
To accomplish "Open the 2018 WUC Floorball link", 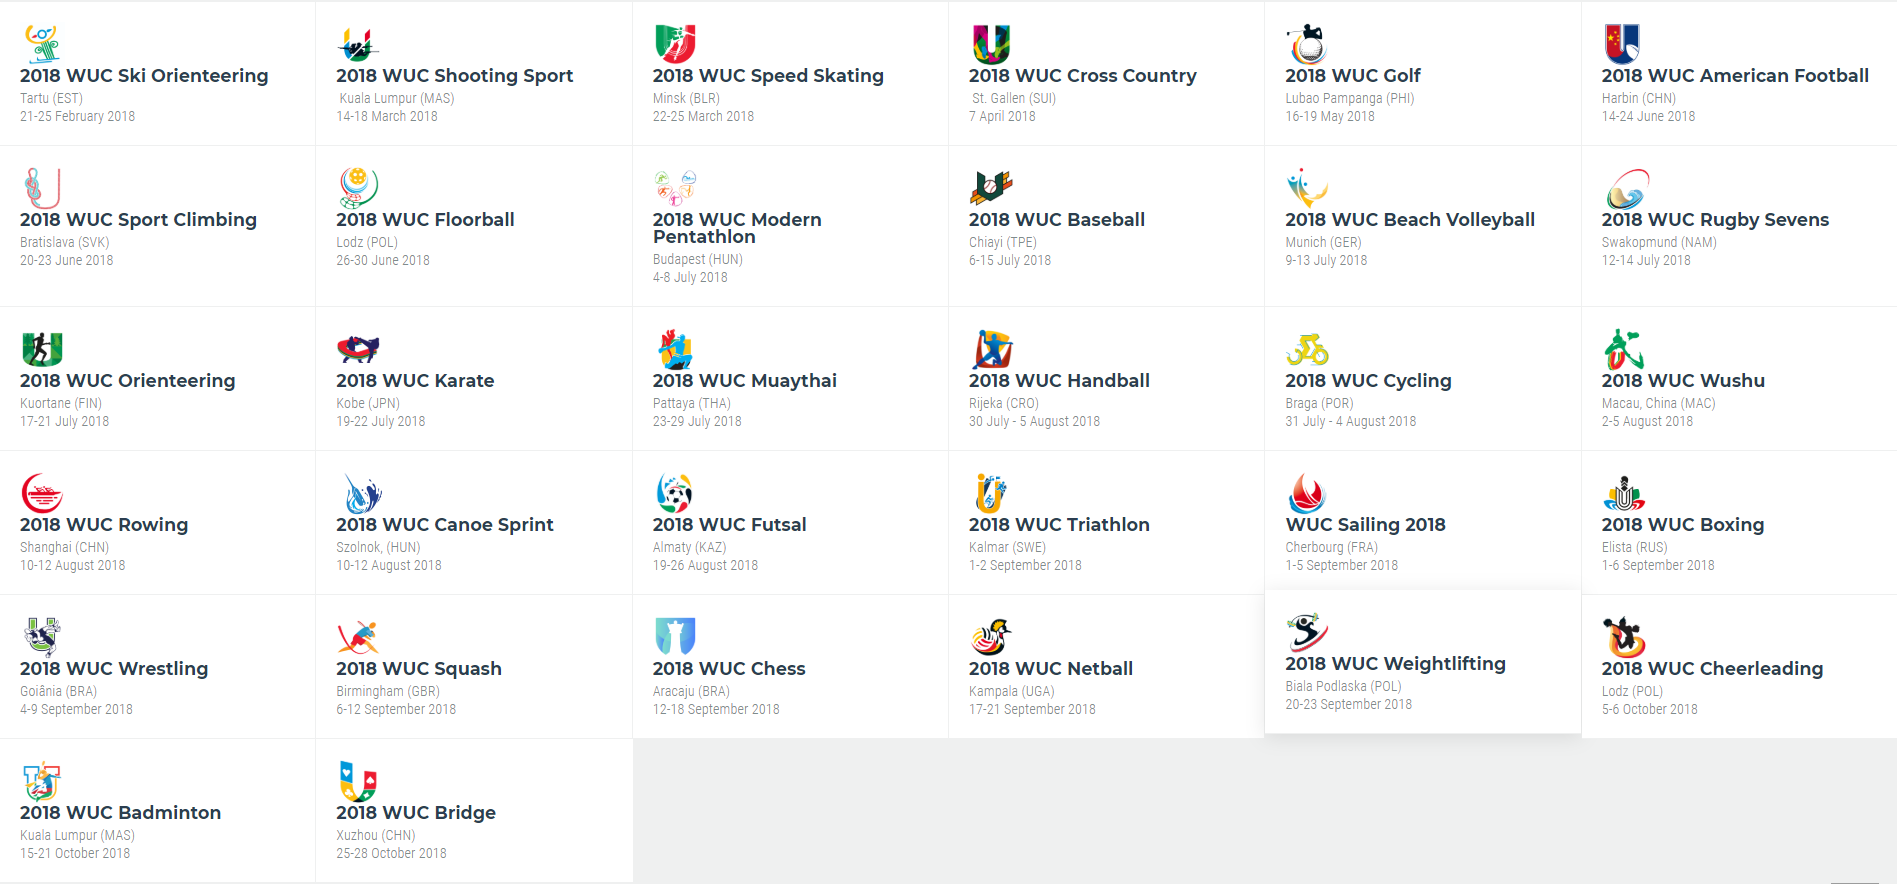I will (425, 220).
